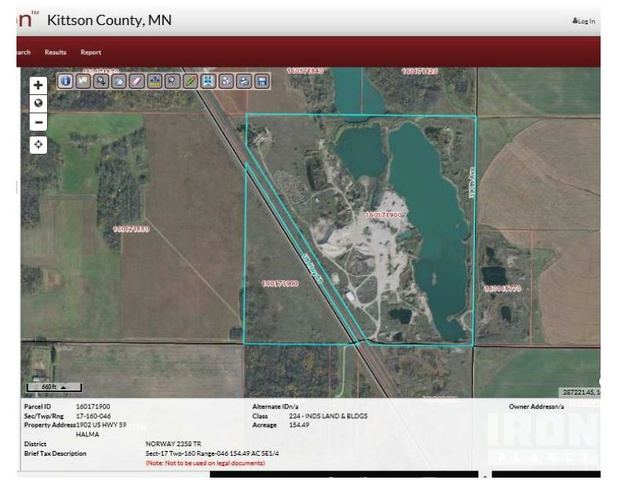
Task: Open the Report tab
Action: [91, 52]
